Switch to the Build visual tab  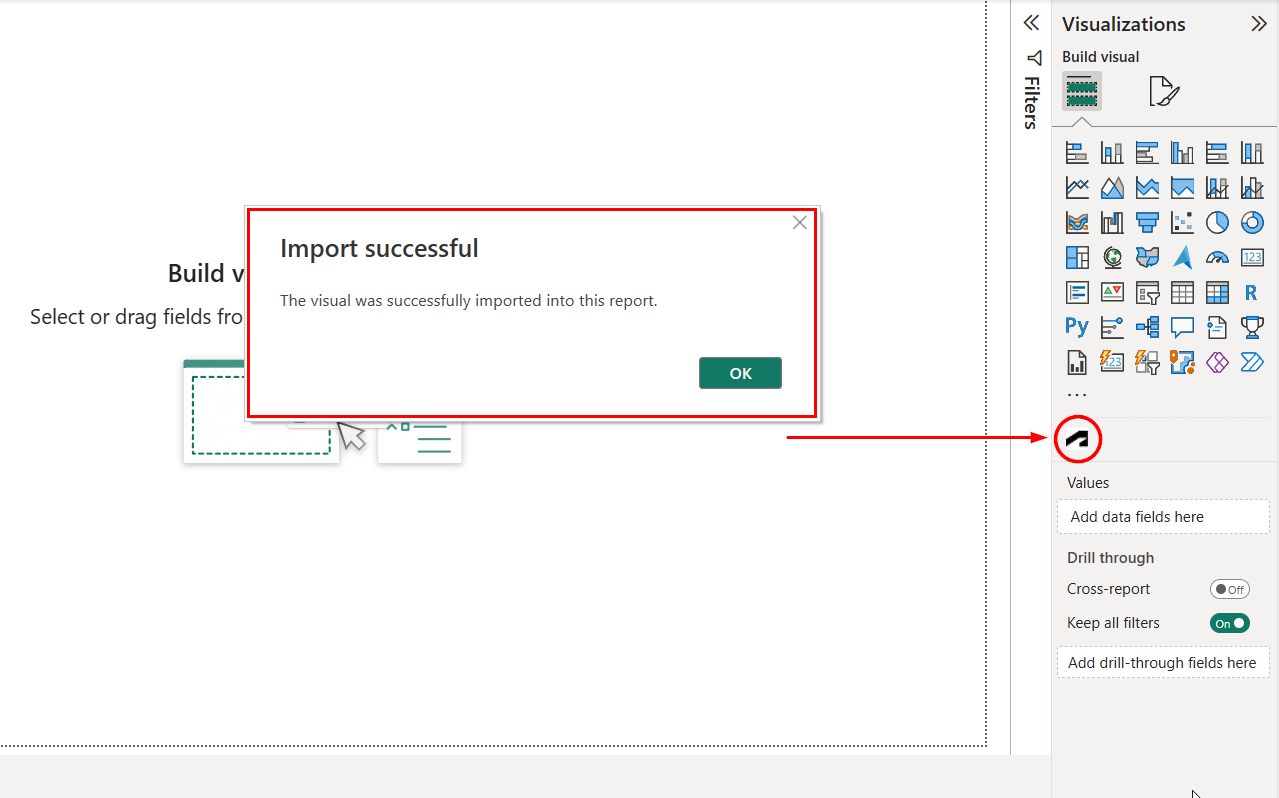point(1082,92)
